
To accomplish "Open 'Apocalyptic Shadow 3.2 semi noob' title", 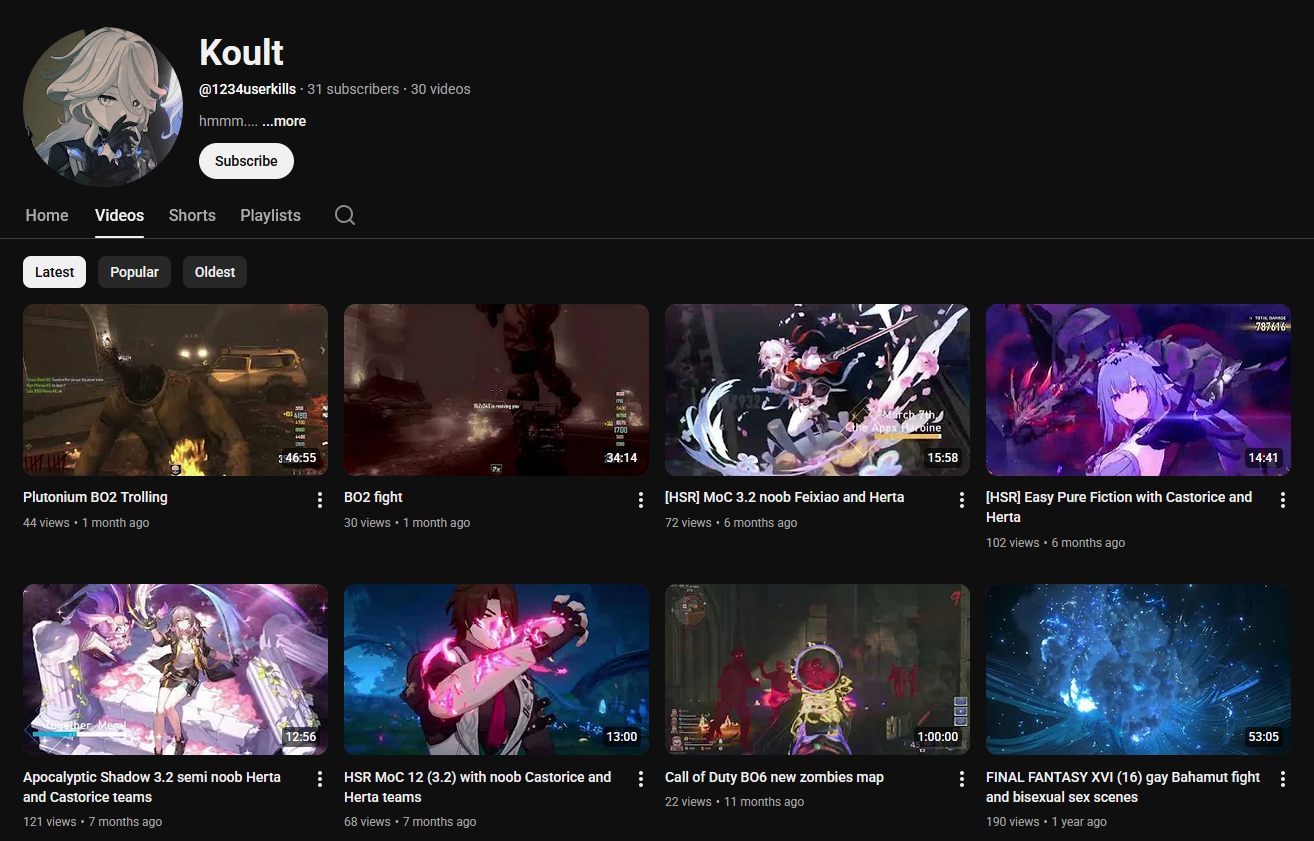I will click(152, 787).
